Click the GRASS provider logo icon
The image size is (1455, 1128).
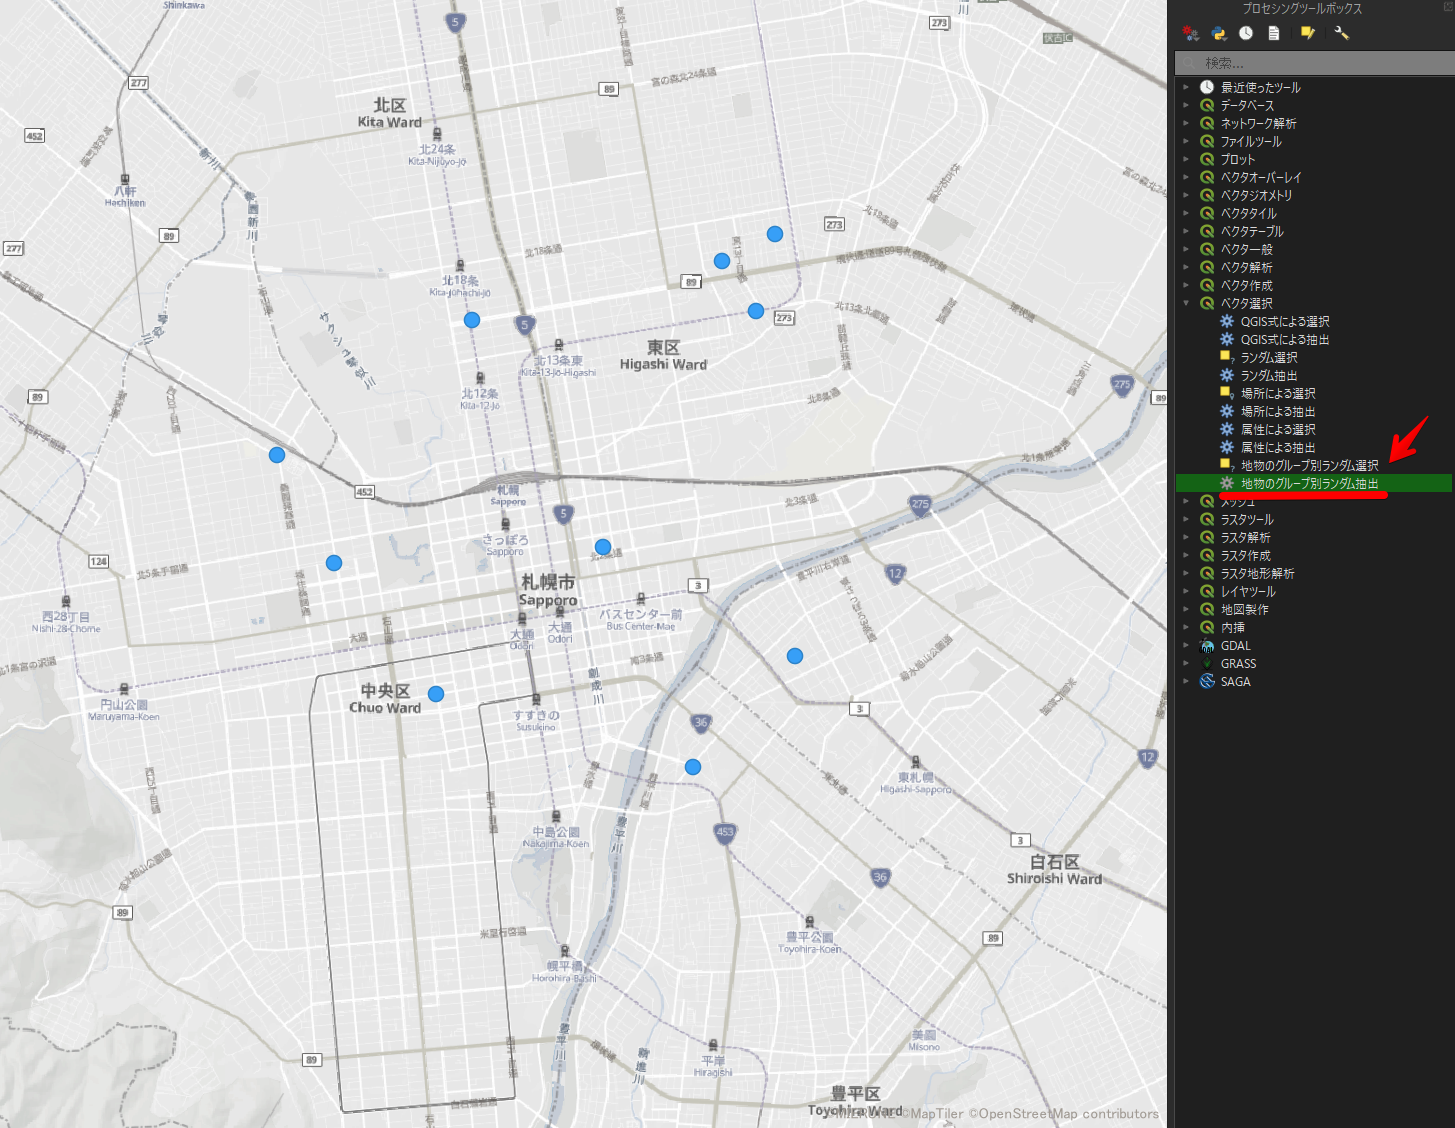tap(1207, 664)
